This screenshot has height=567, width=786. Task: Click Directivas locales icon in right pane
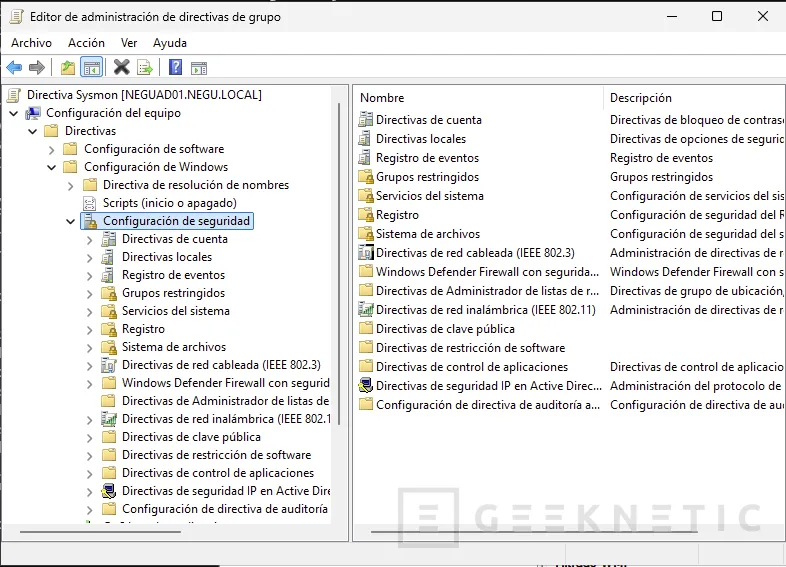(366, 138)
